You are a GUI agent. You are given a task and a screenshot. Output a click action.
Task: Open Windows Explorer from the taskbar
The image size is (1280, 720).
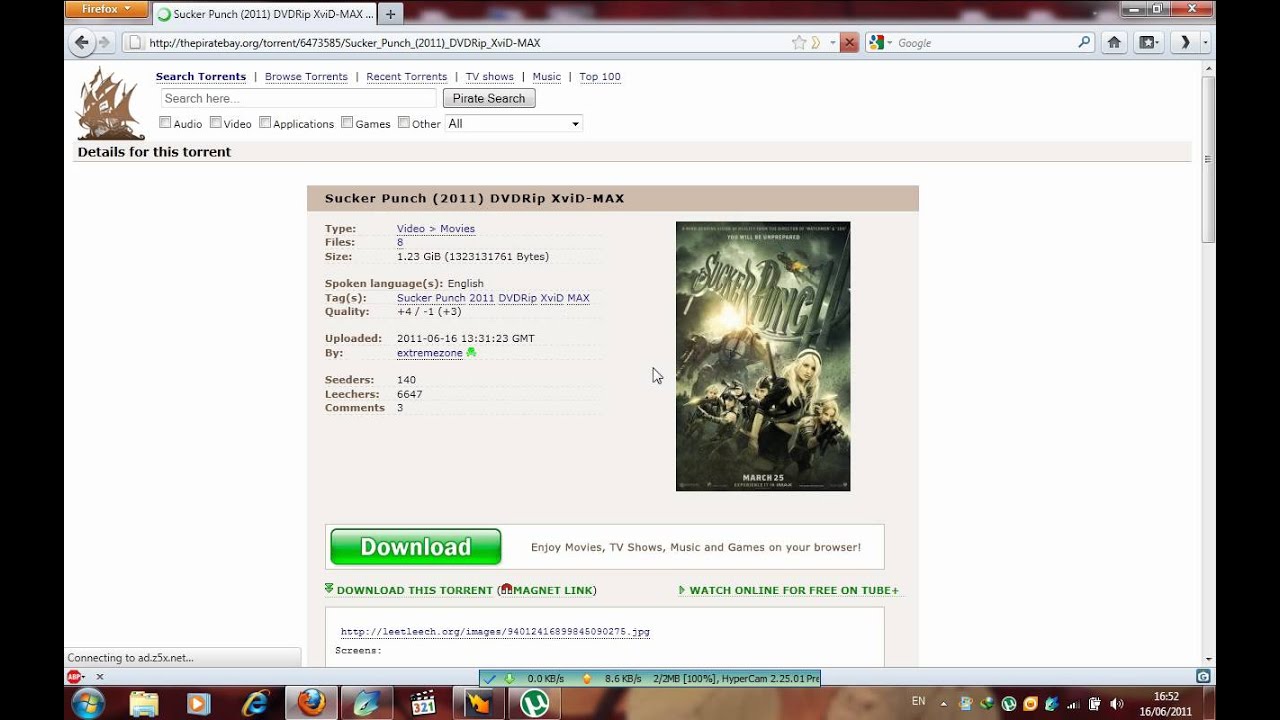pyautogui.click(x=144, y=704)
